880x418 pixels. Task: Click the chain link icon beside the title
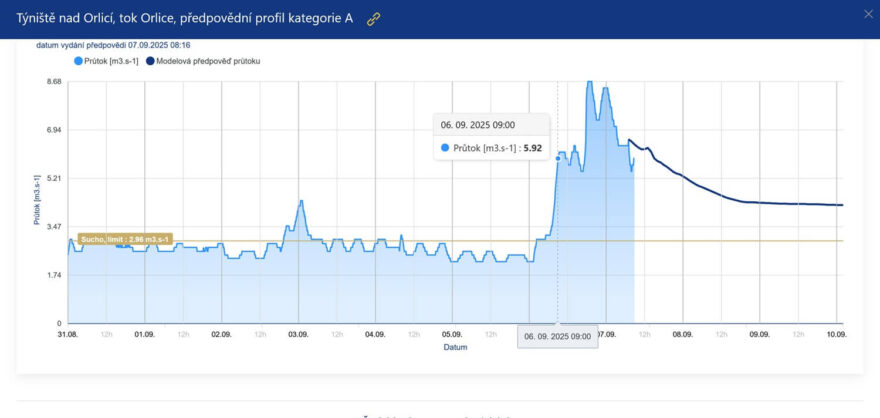pos(374,19)
